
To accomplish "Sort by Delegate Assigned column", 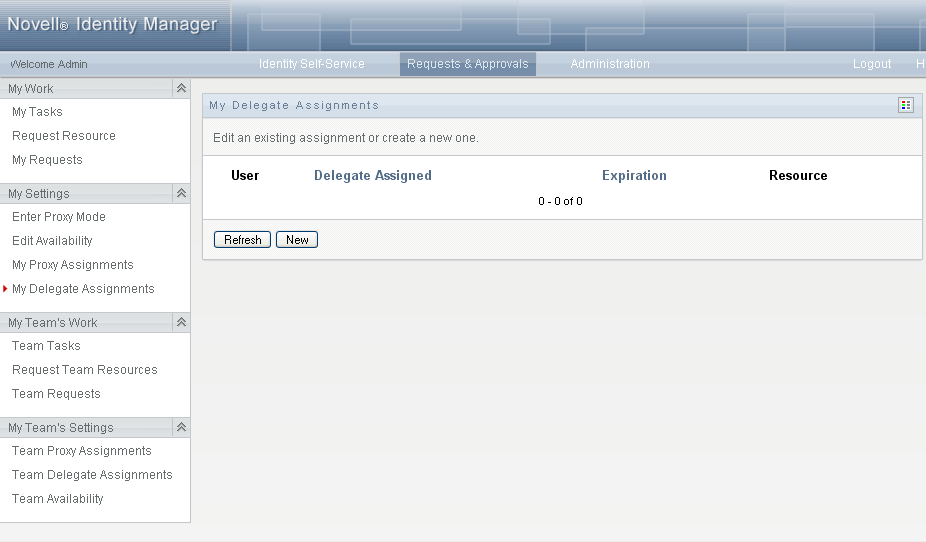I will (x=373, y=175).
